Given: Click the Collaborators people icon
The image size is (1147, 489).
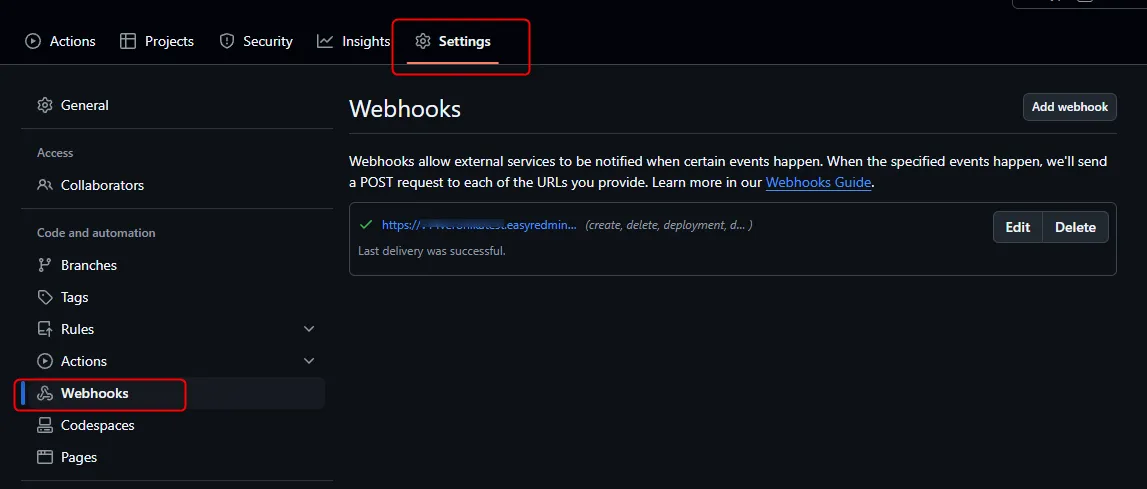Looking at the screenshot, I should [44, 185].
